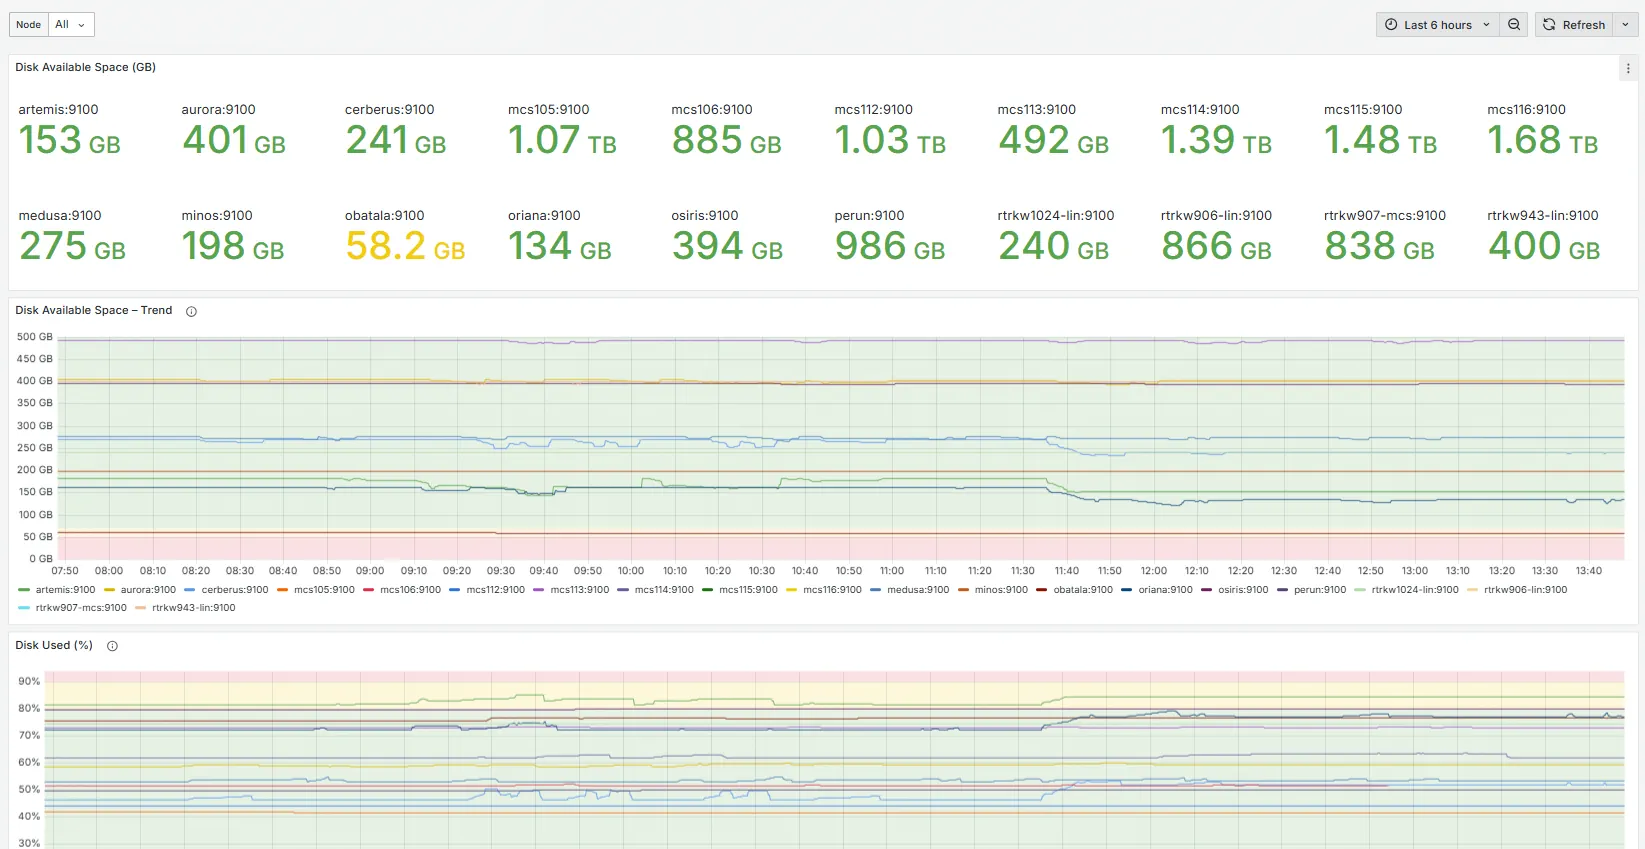1645x849 pixels.
Task: Click the mcs105:9100 1.07 TB stat value
Action: [562, 140]
